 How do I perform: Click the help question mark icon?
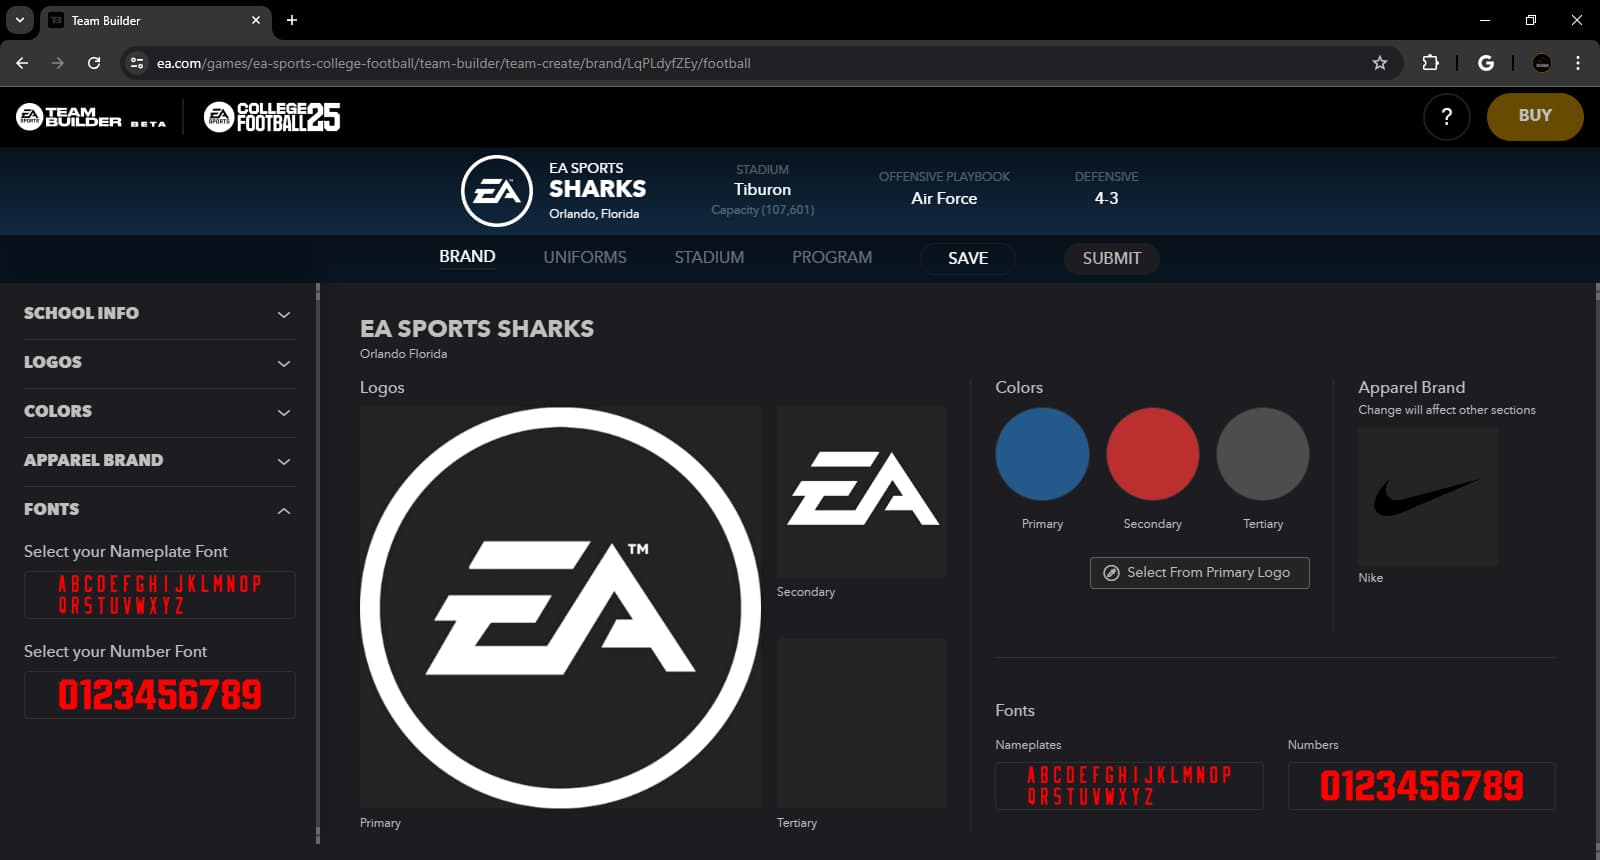(x=1446, y=117)
